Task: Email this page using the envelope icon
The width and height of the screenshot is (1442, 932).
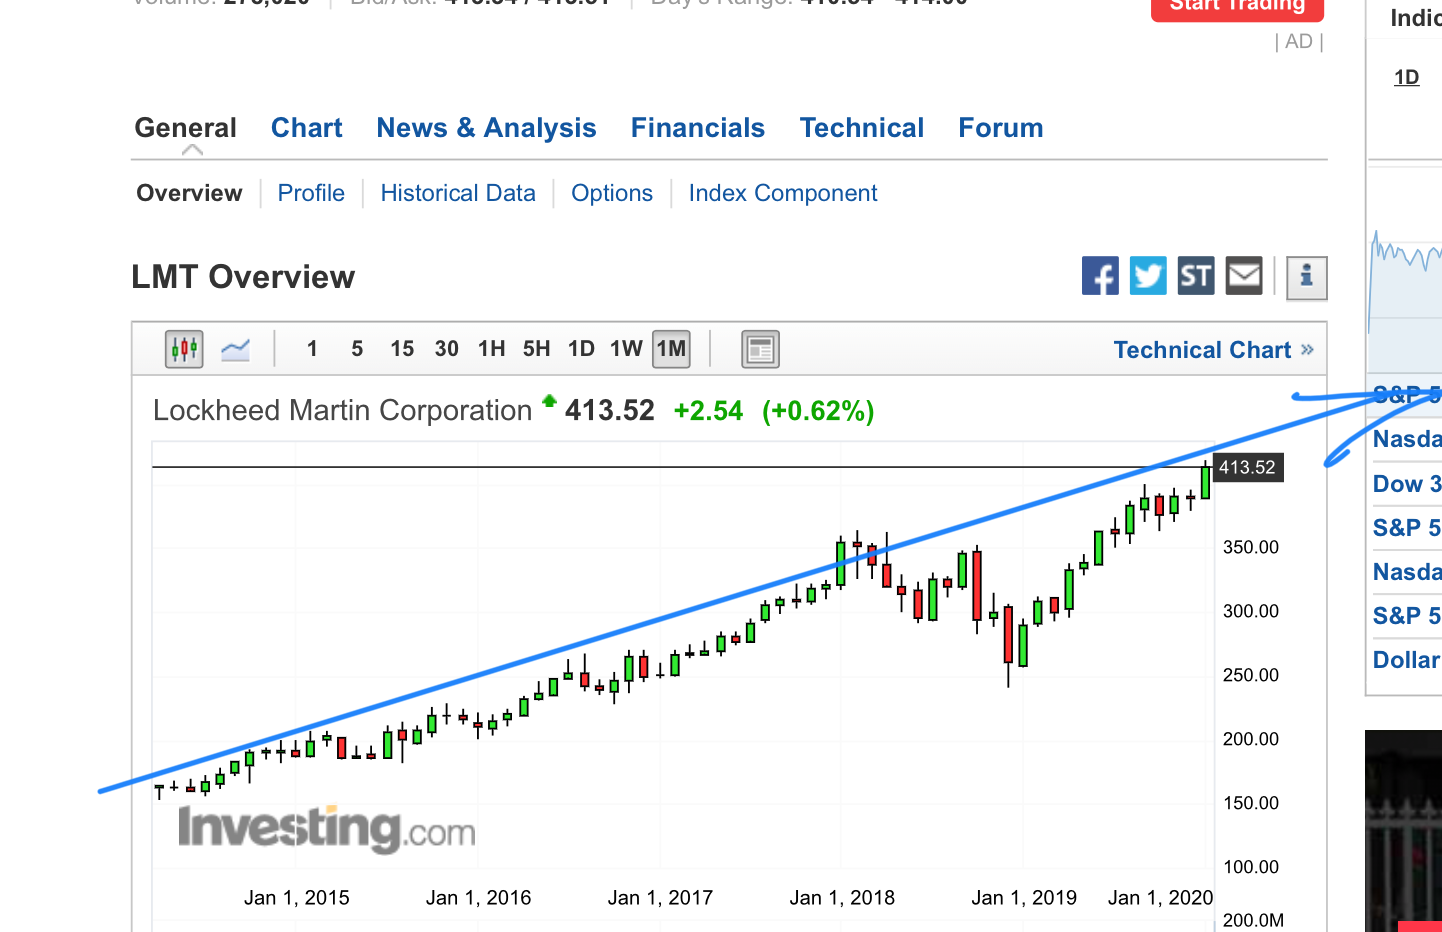Action: tap(1244, 276)
